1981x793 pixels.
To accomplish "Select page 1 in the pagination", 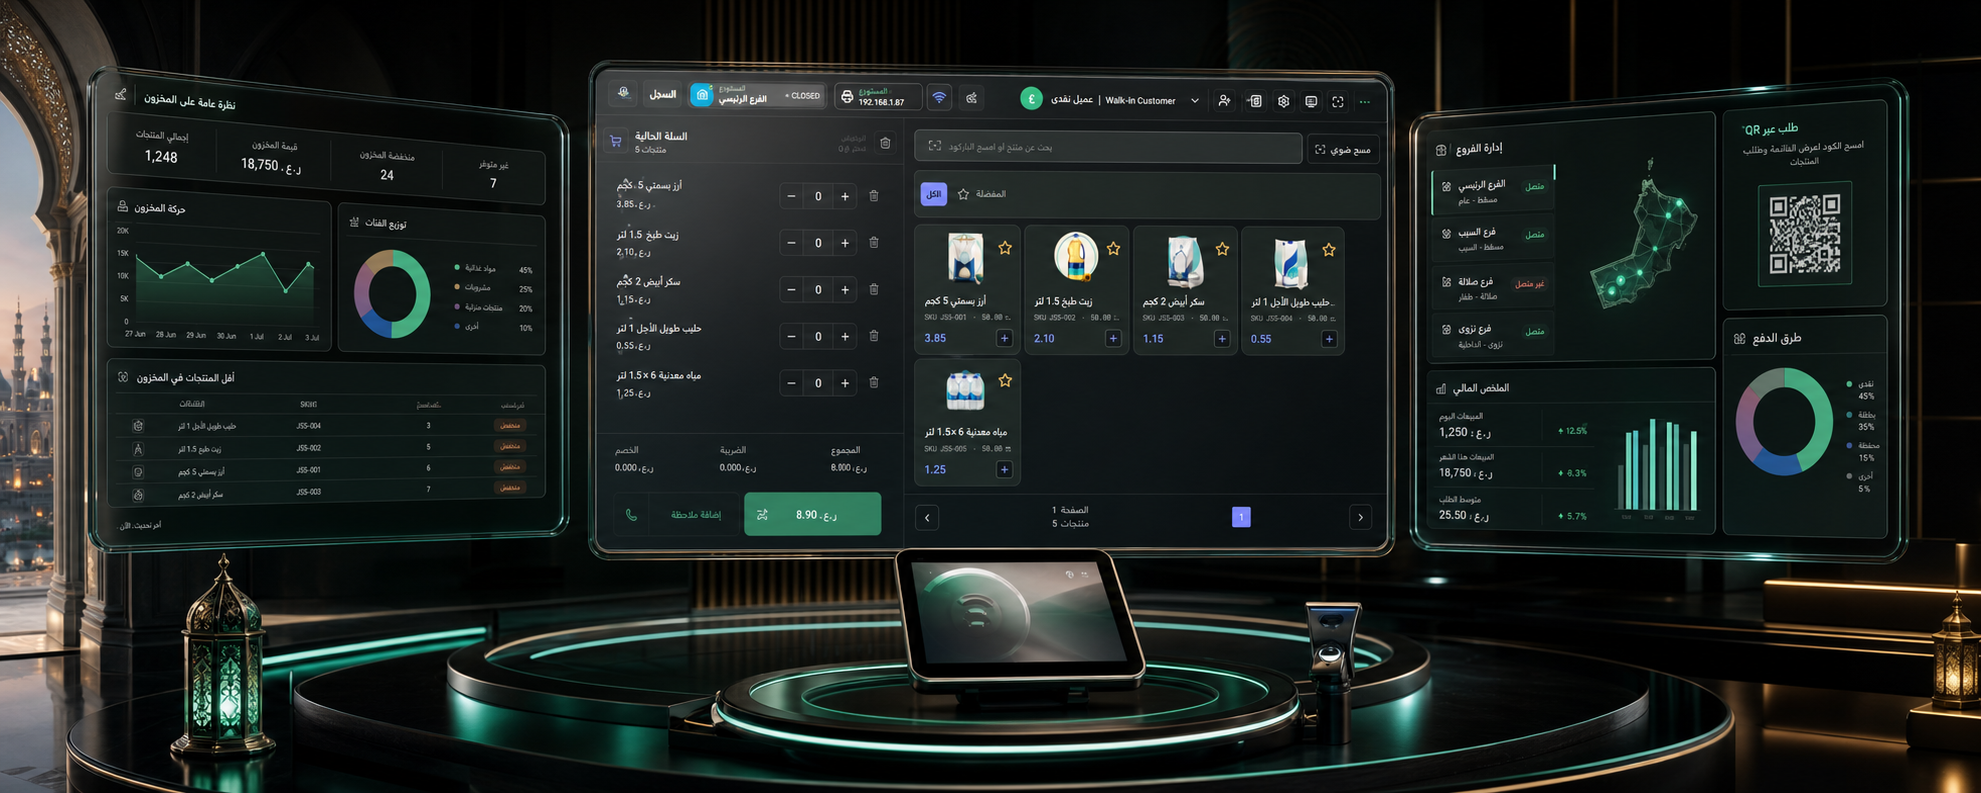I will (x=1241, y=517).
